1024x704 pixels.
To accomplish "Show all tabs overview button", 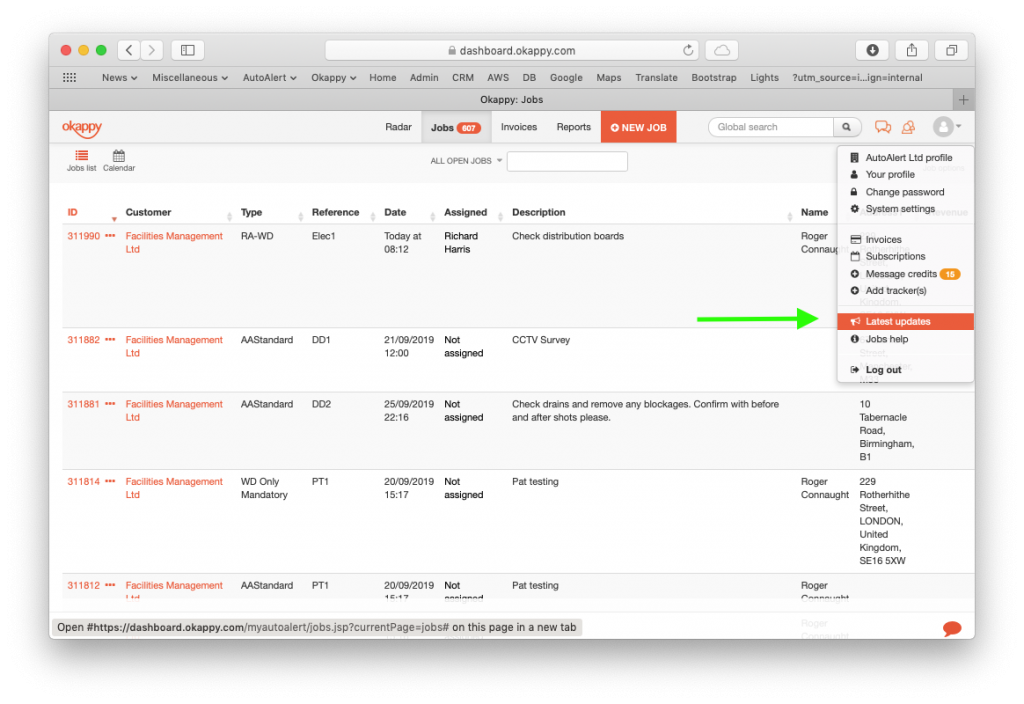I will pos(952,50).
